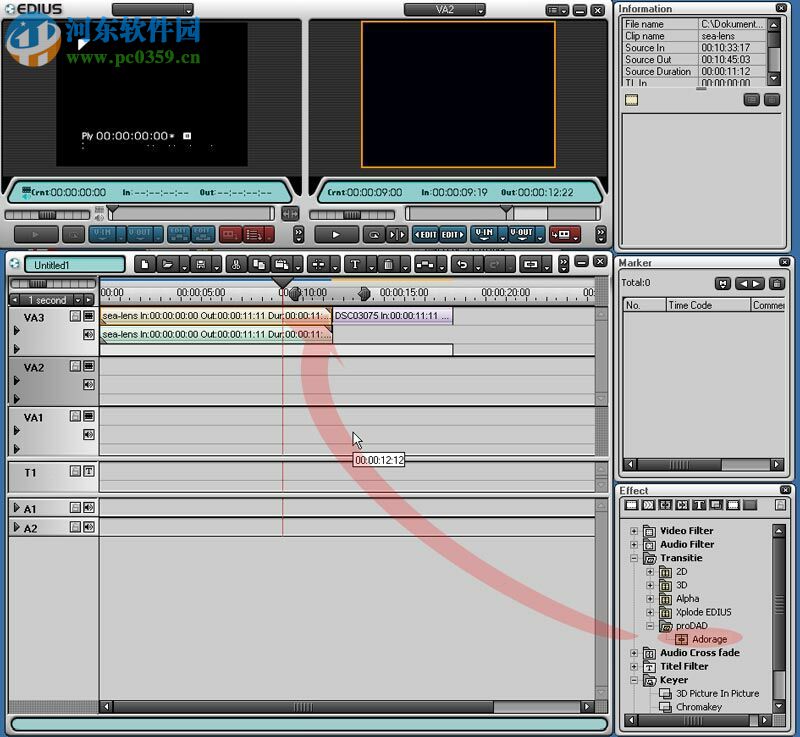
Task: Toggle title visibility on T1 track
Action: (89, 471)
